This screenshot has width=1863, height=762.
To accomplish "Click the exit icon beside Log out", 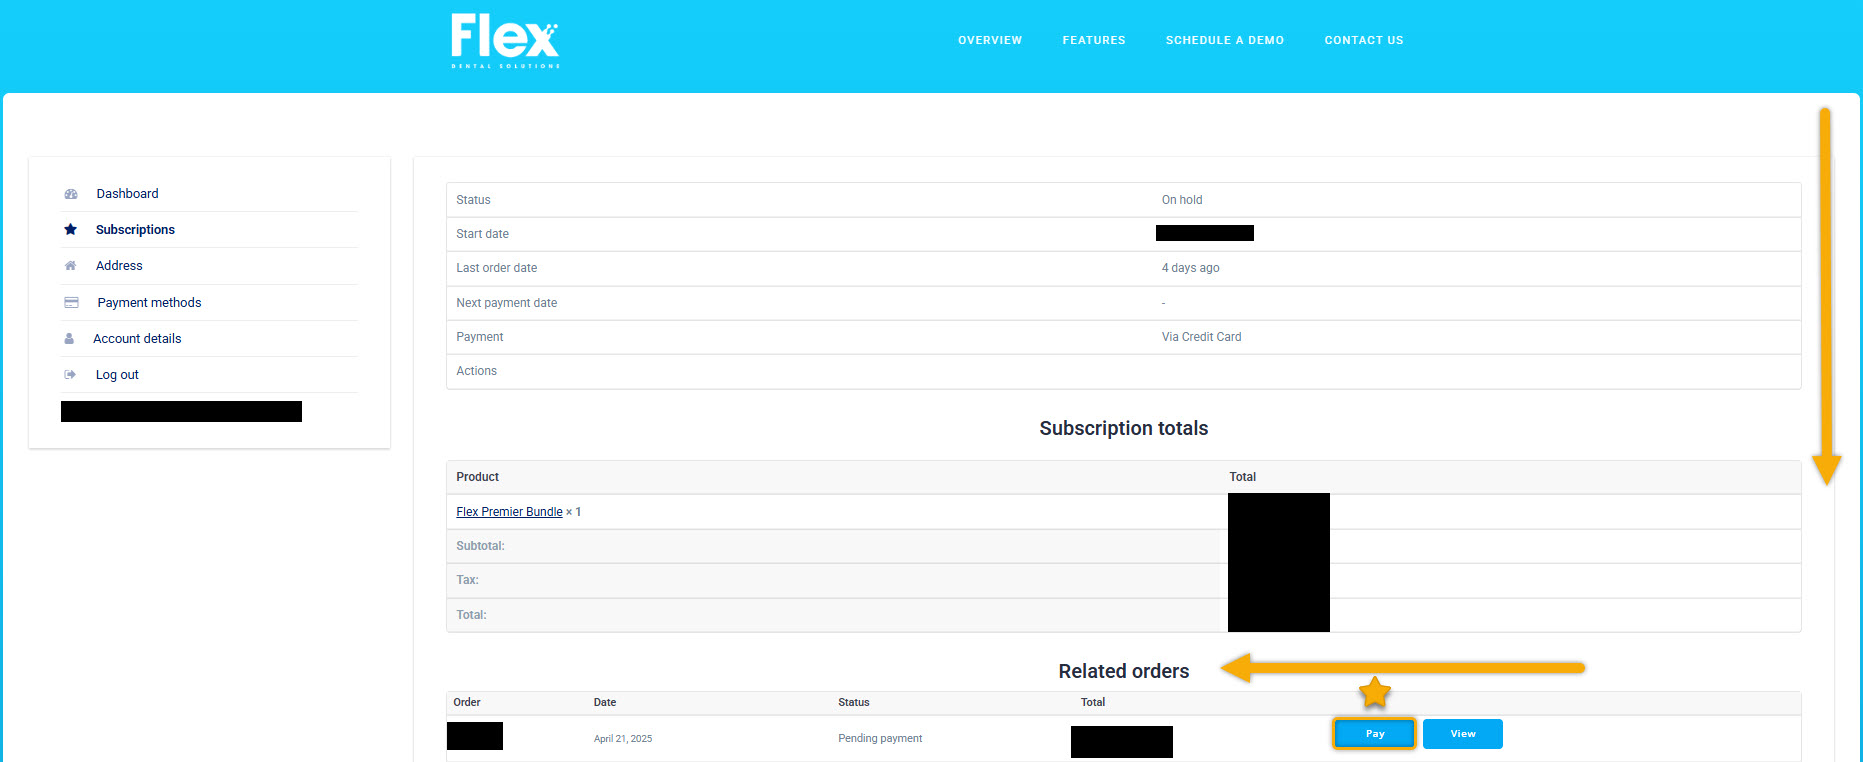I will (70, 375).
